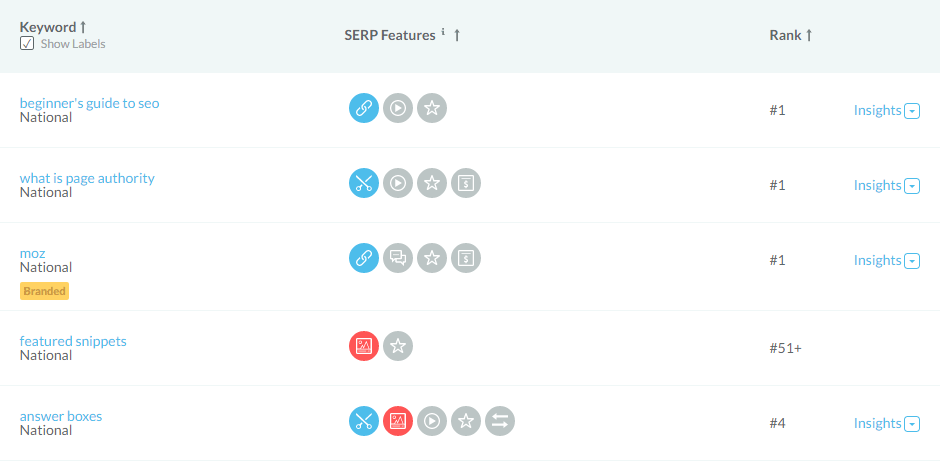Click swap arrows icon in answer boxes row
This screenshot has height=461, width=940.
point(500,421)
